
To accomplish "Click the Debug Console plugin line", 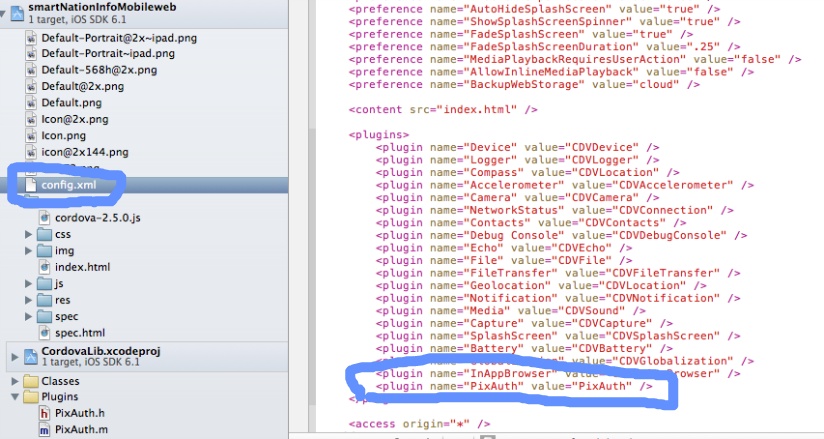I will point(561,236).
